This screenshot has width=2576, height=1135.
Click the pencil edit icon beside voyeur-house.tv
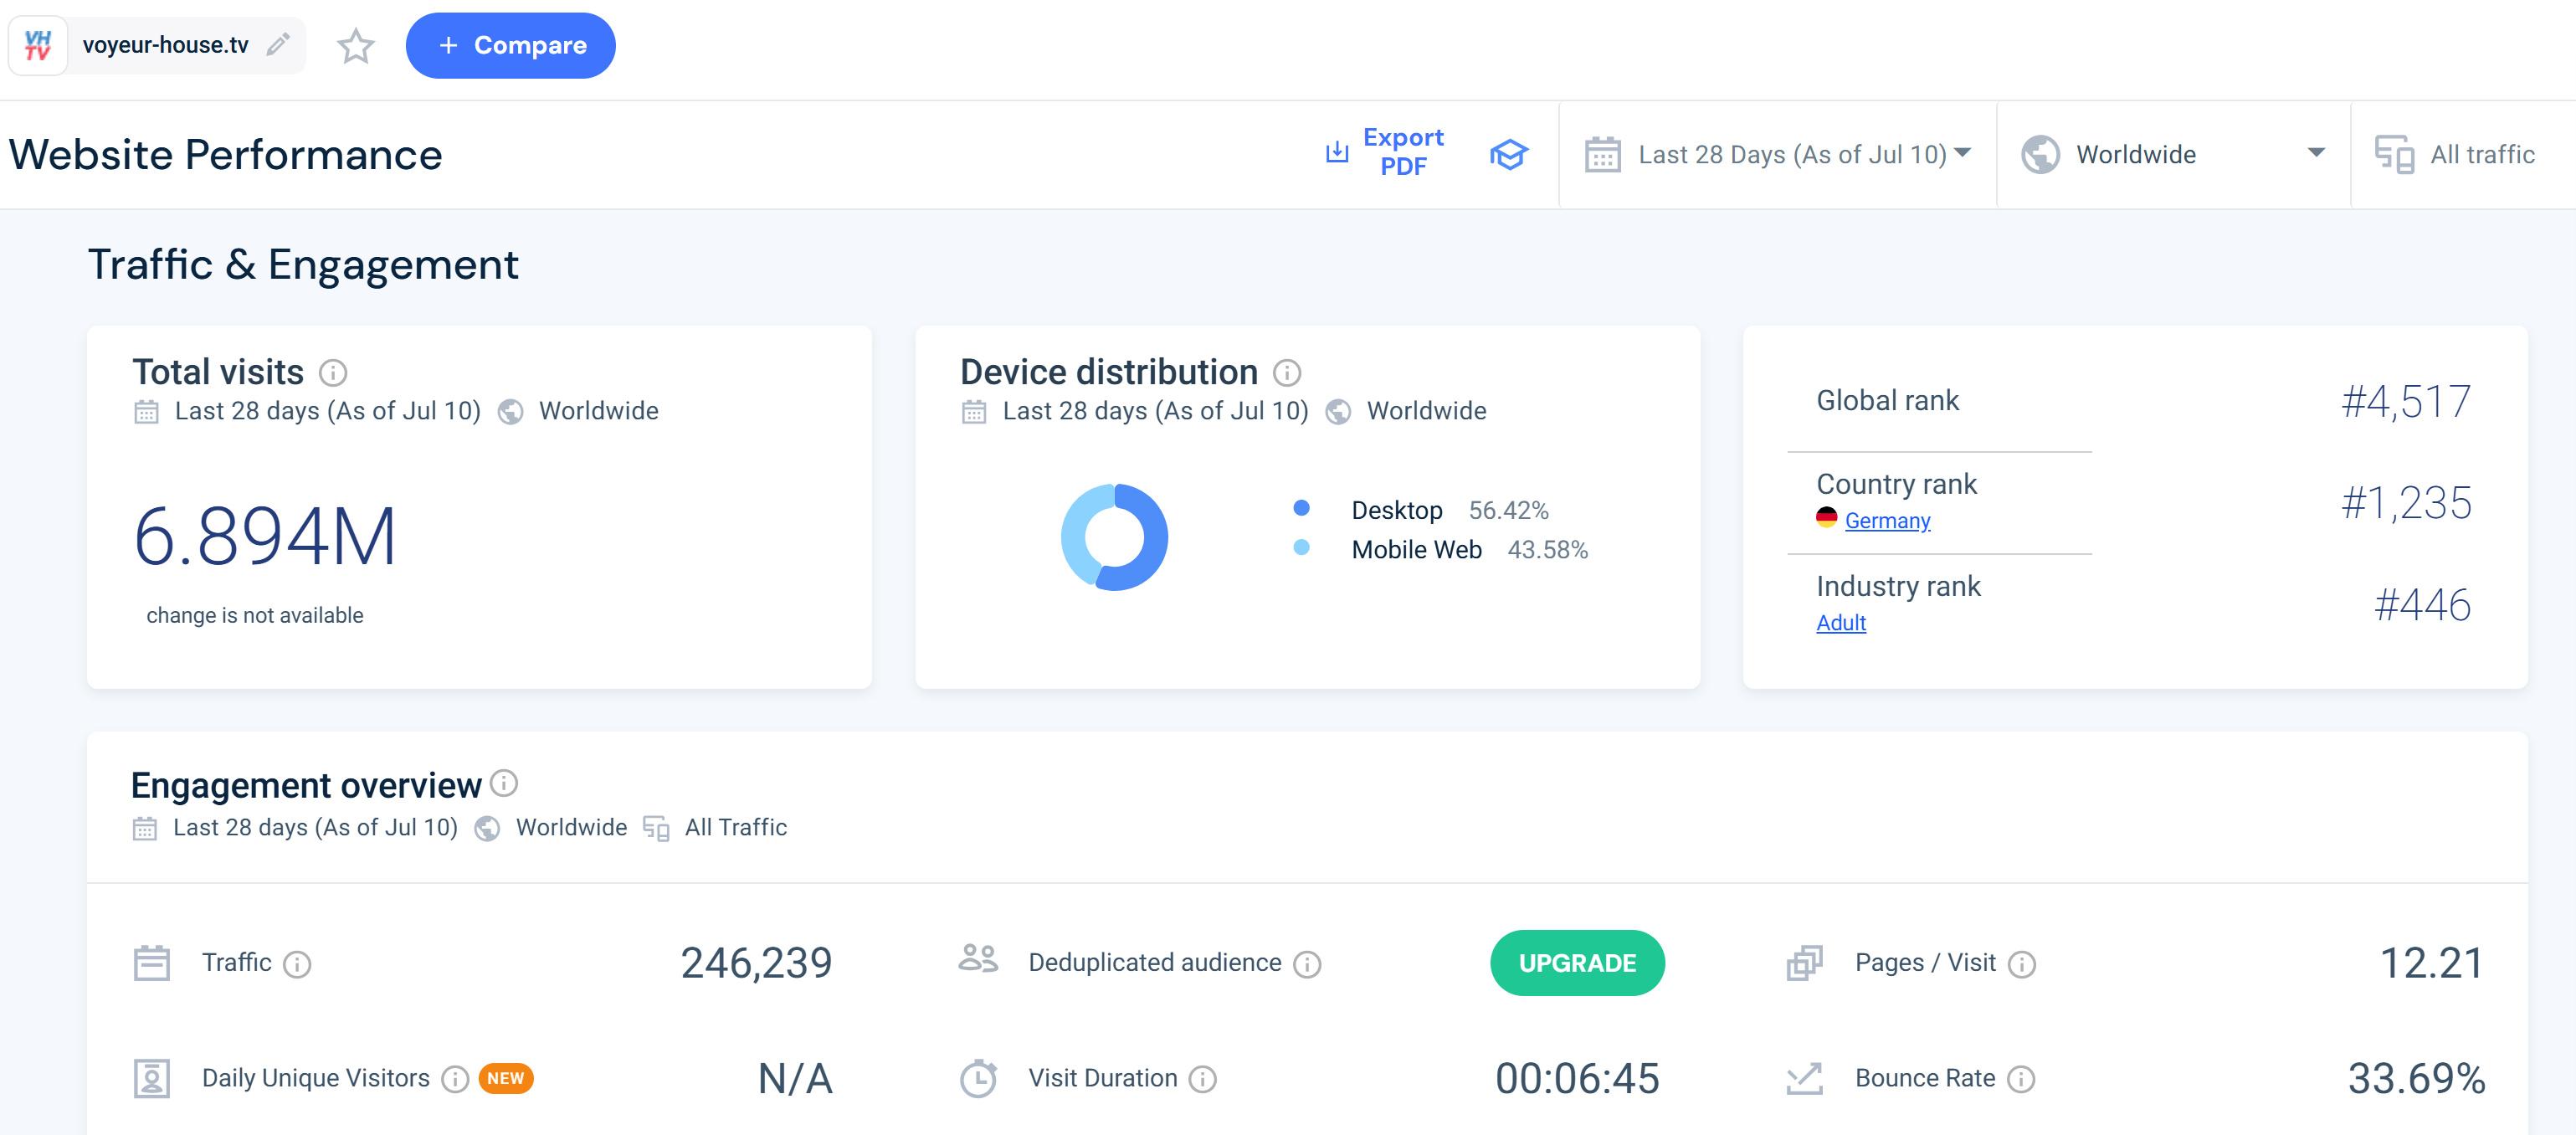(278, 44)
